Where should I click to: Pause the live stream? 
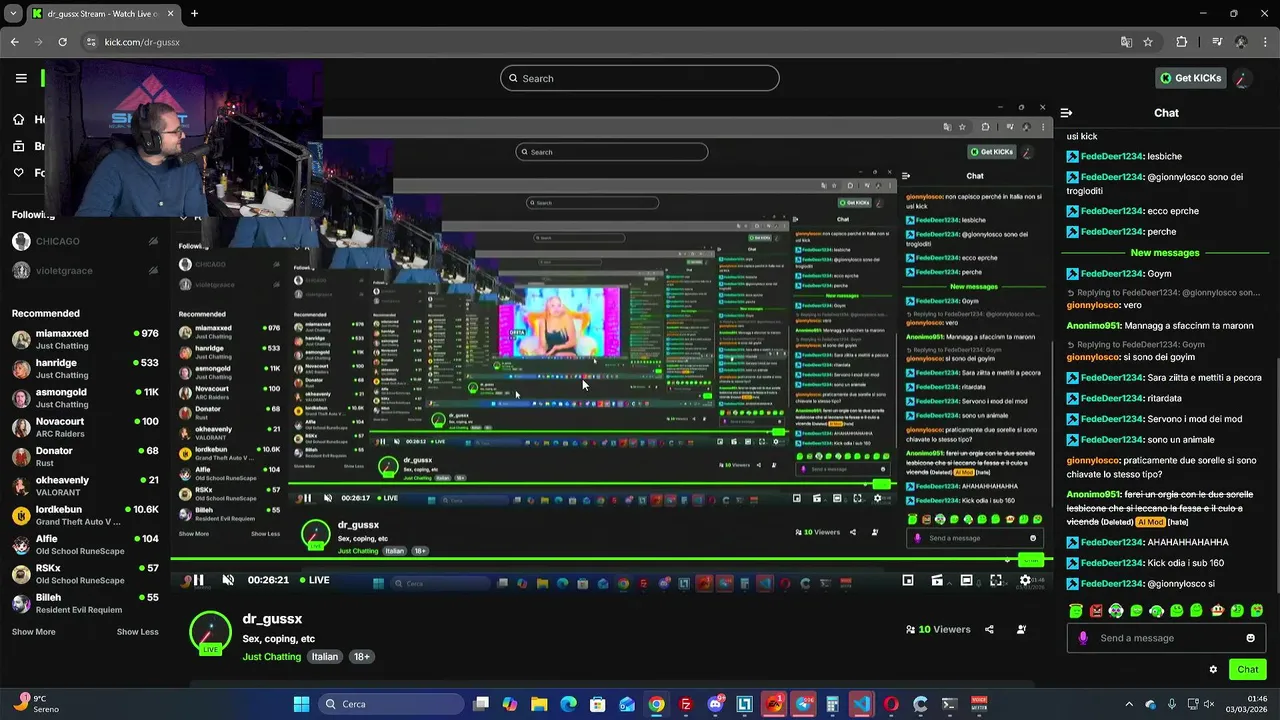[198, 580]
